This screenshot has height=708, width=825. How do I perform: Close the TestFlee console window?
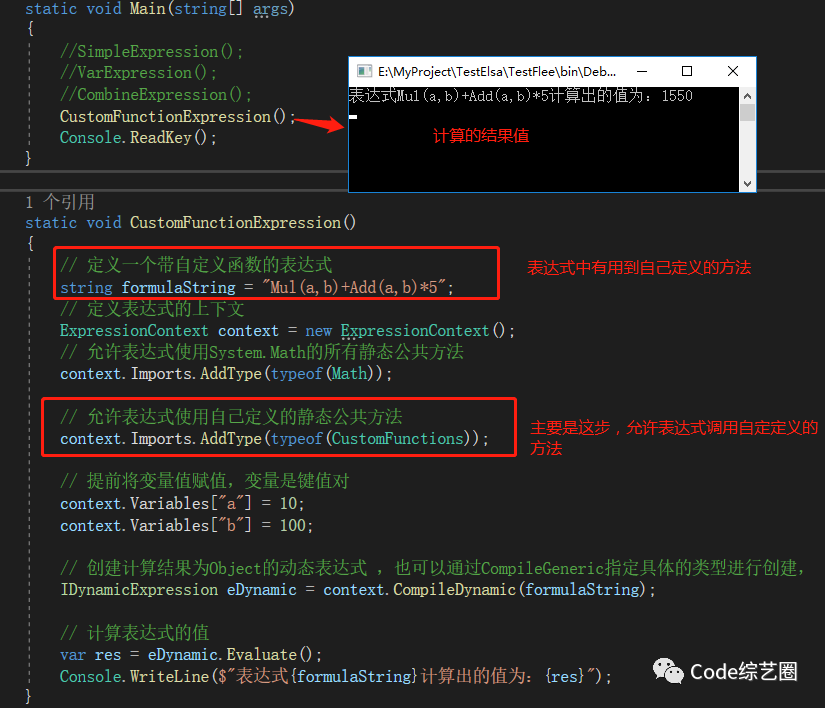tap(732, 71)
